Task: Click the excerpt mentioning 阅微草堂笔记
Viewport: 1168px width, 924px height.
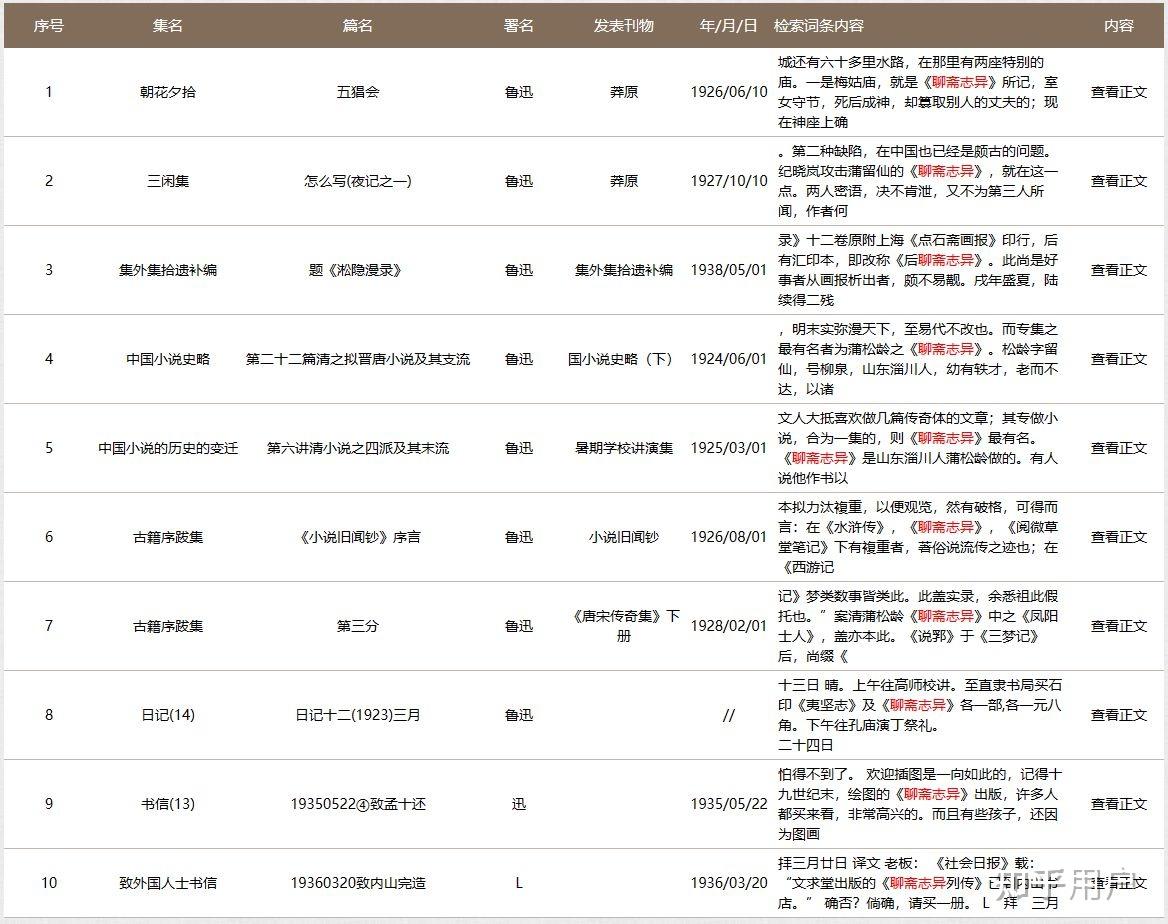Action: coord(918,537)
